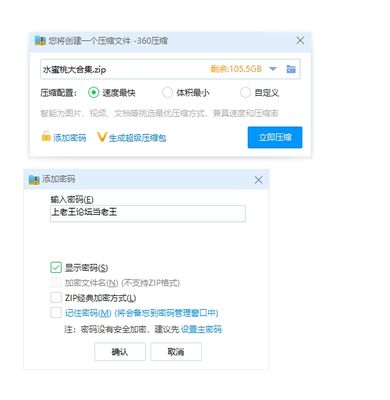Click the 记住密码(M) label text

88,313
